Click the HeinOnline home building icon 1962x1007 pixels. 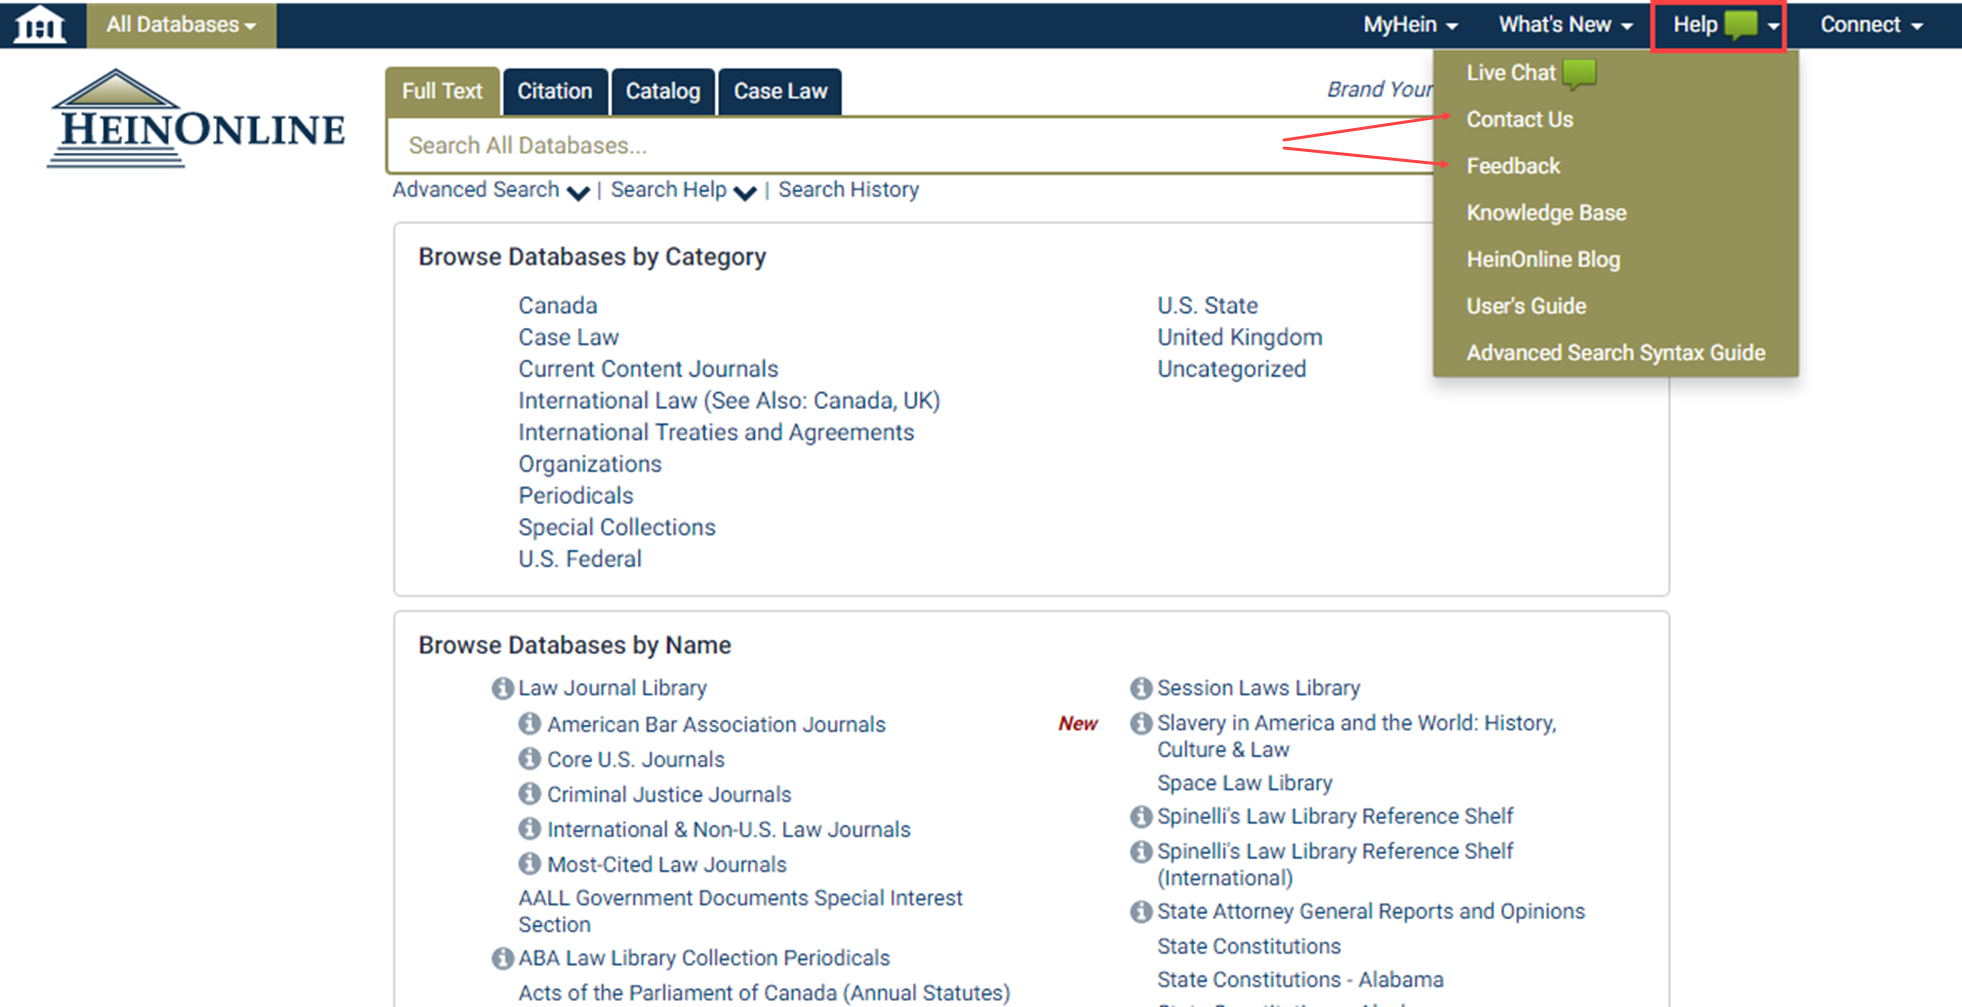click(x=39, y=25)
